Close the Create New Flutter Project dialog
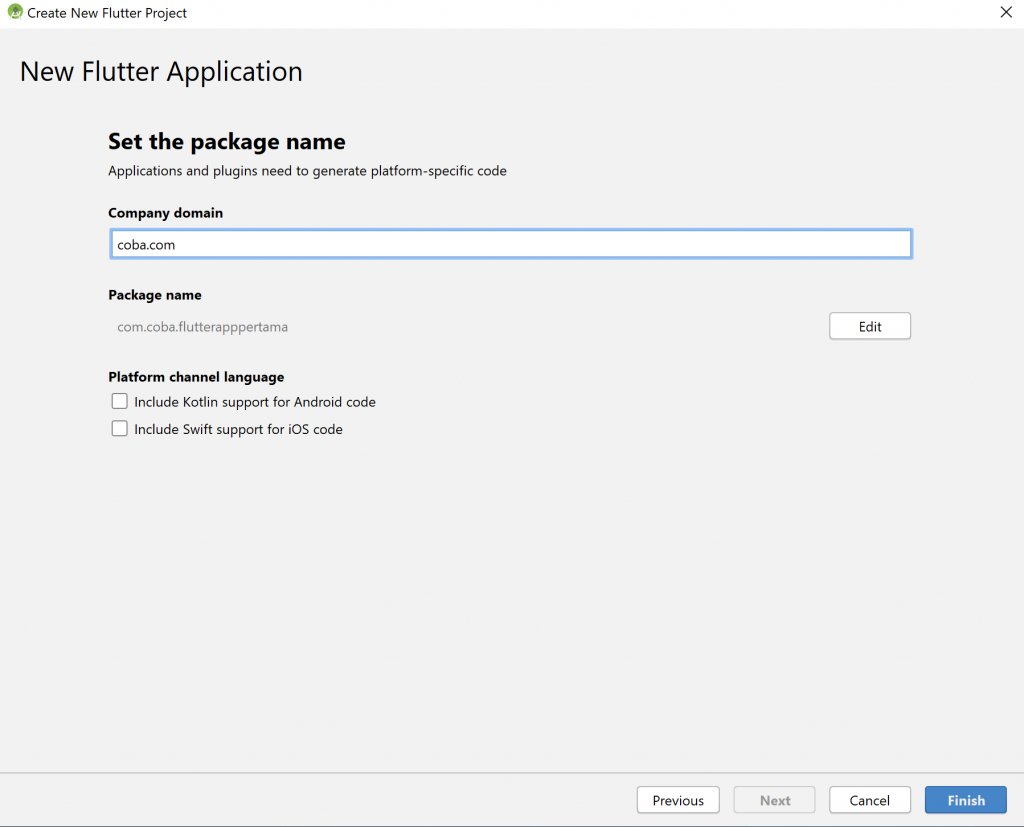 tap(1005, 13)
